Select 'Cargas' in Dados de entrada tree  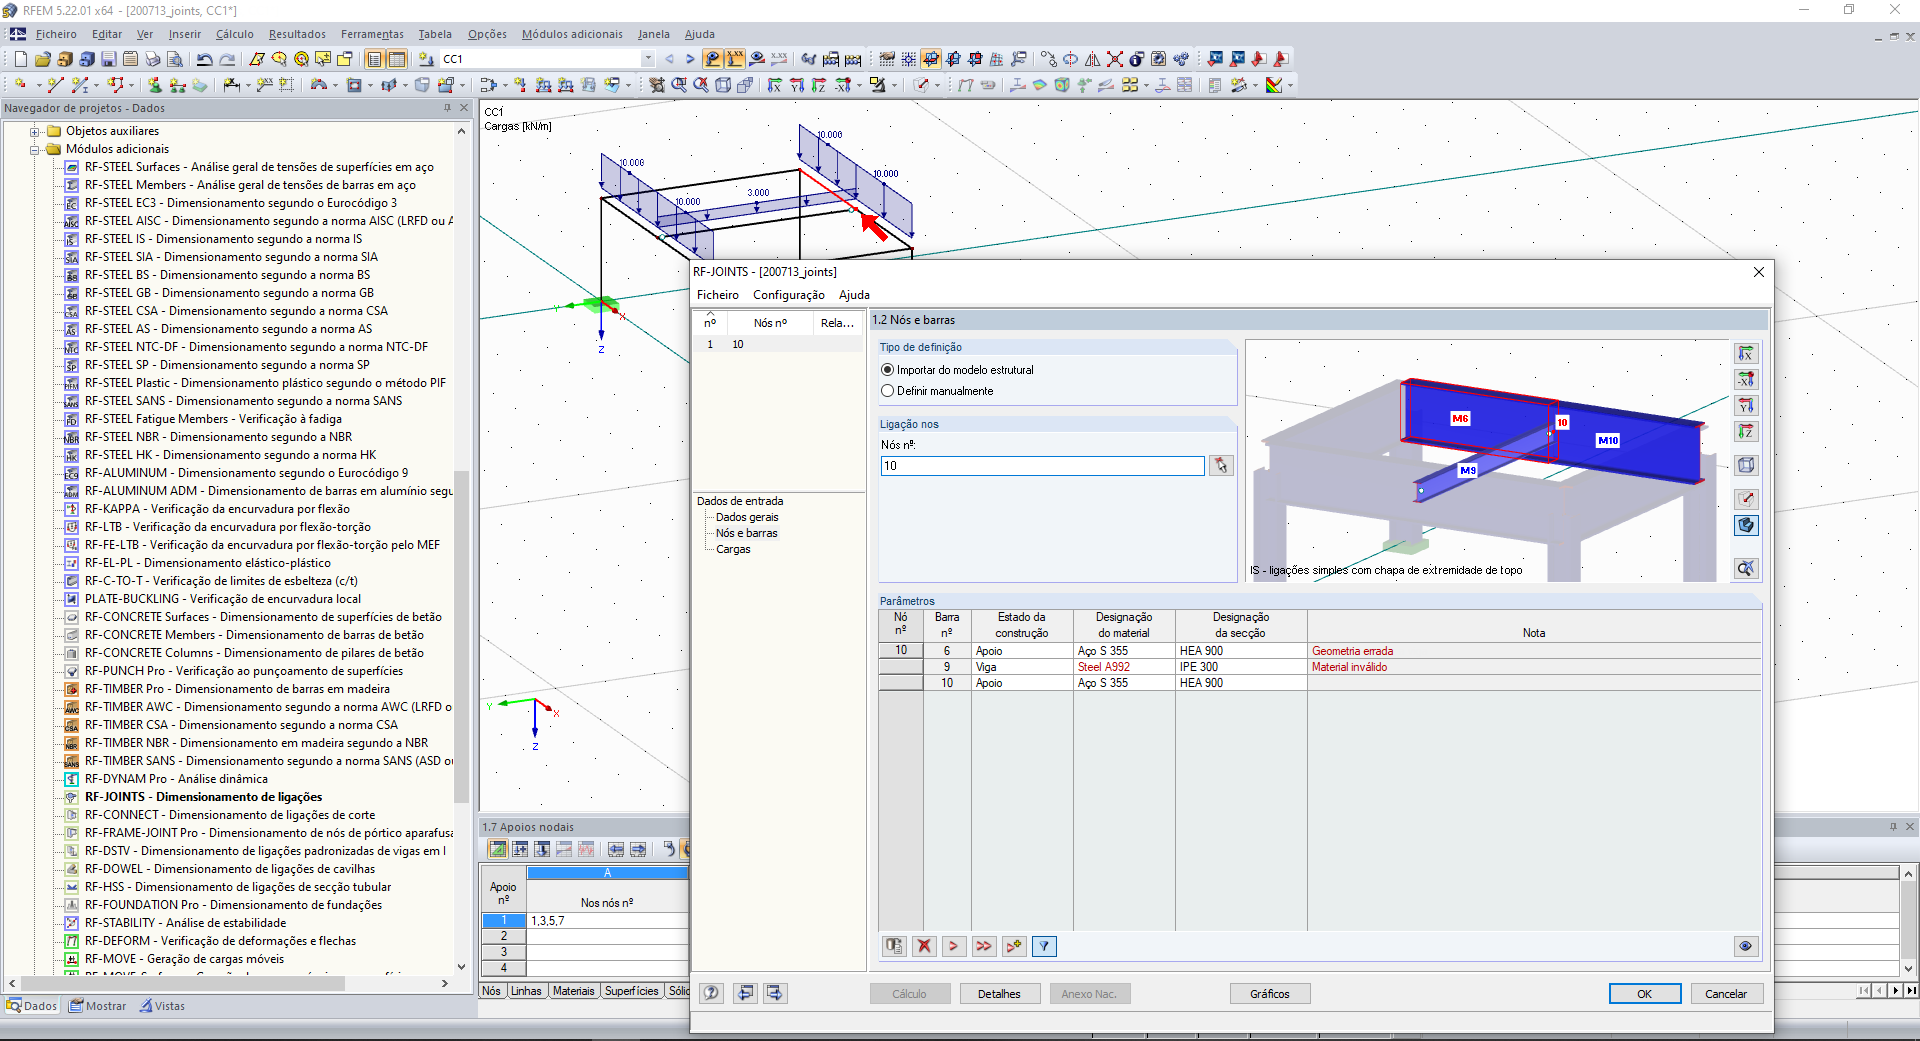point(733,550)
